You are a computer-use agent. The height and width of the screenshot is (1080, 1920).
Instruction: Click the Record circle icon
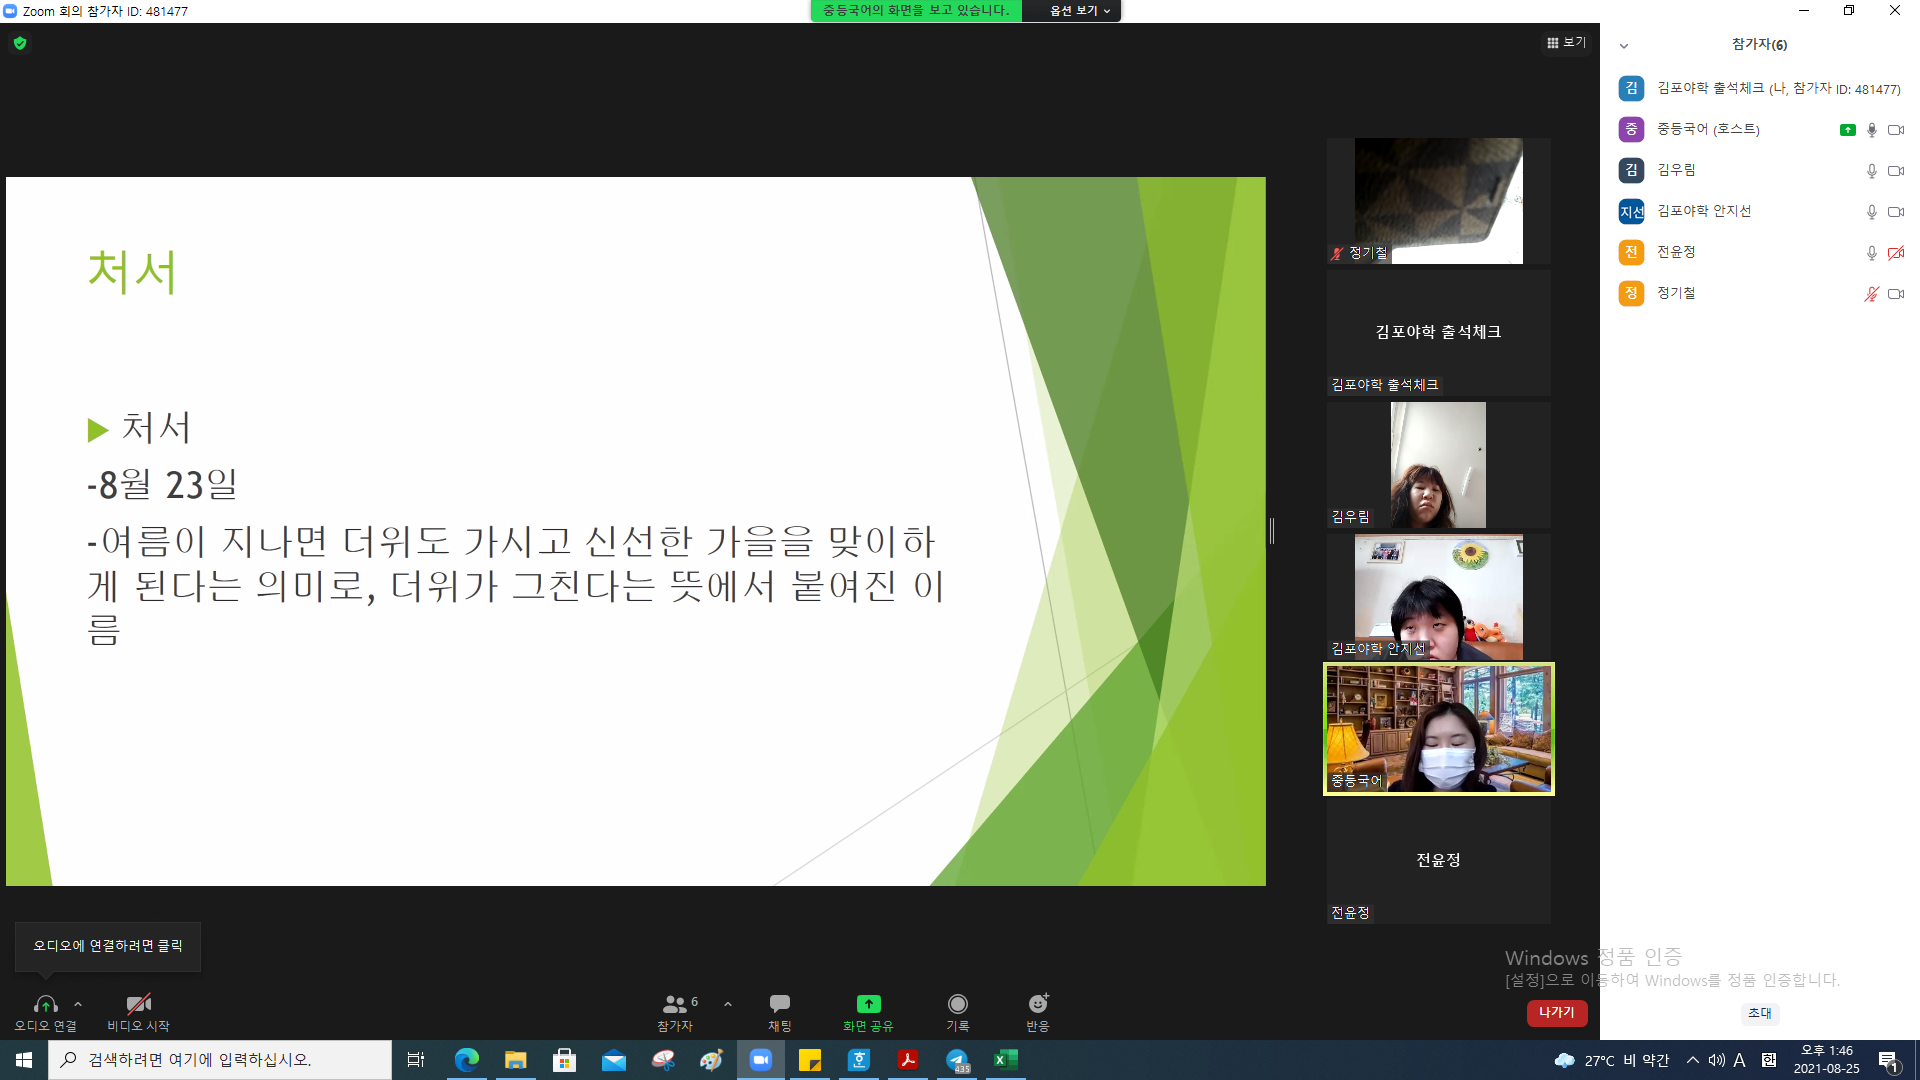pyautogui.click(x=958, y=1003)
